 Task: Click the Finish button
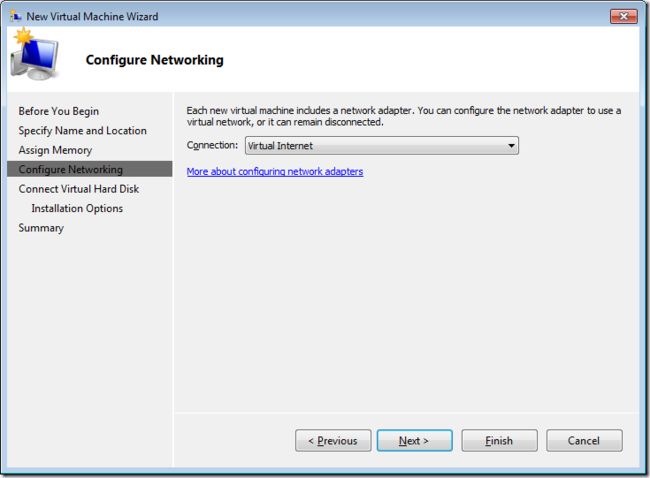(499, 440)
